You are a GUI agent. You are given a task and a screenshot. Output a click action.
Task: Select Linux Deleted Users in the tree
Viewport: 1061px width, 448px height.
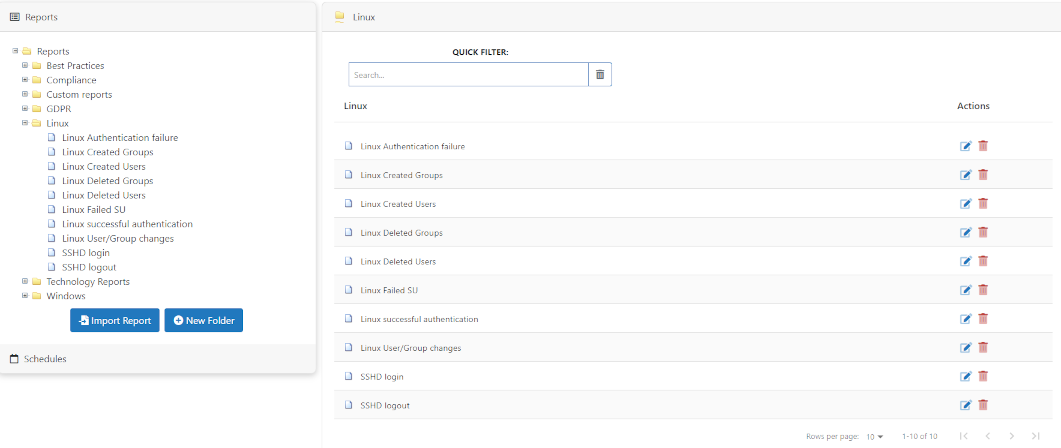pyautogui.click(x=104, y=195)
